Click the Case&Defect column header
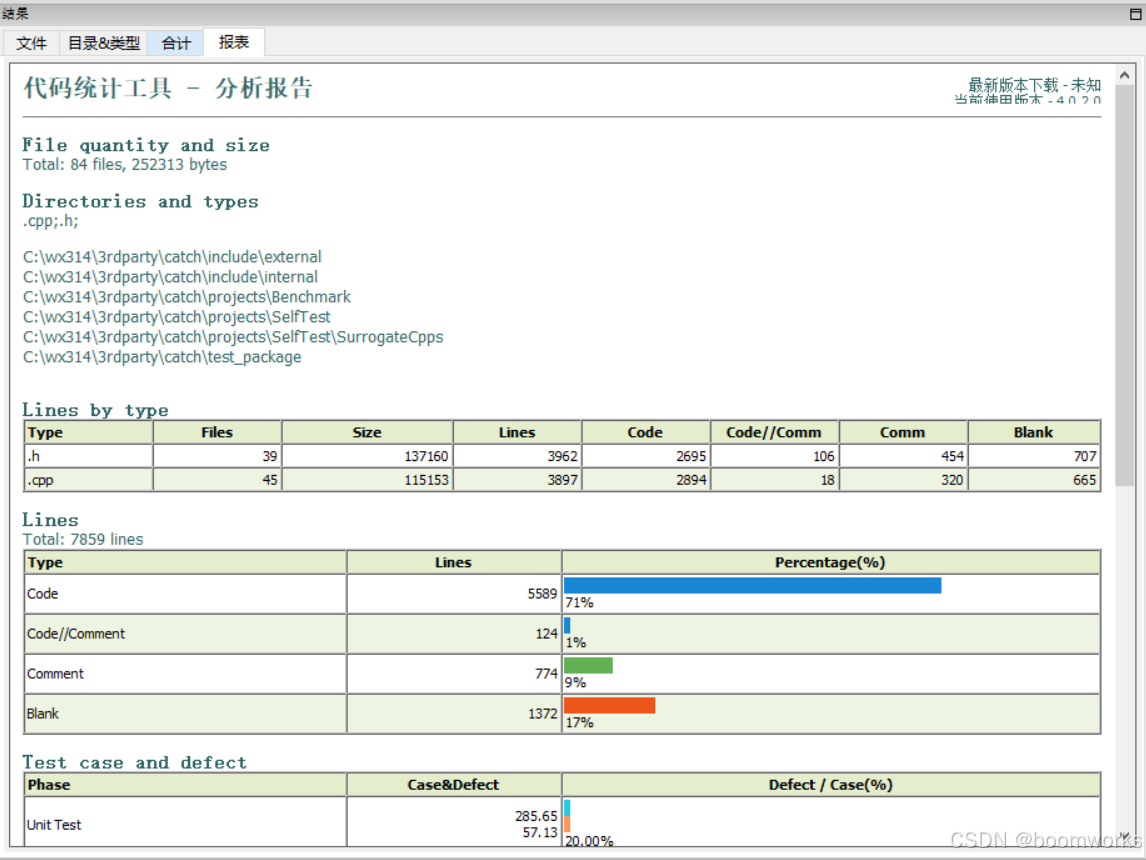 (453, 785)
